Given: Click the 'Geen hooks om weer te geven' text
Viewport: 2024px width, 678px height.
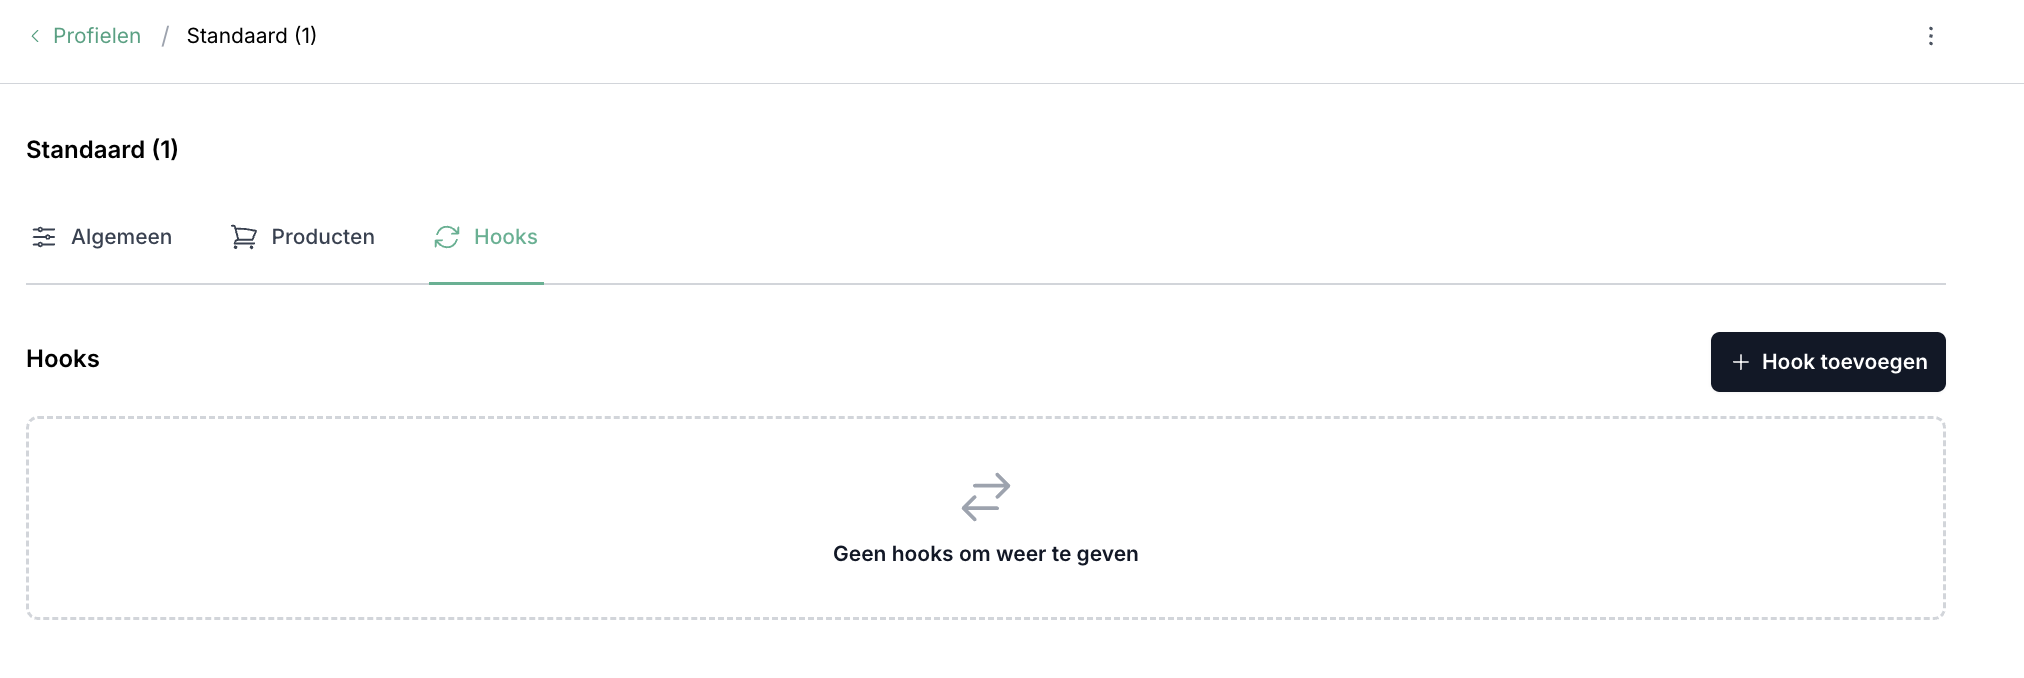Looking at the screenshot, I should 985,554.
